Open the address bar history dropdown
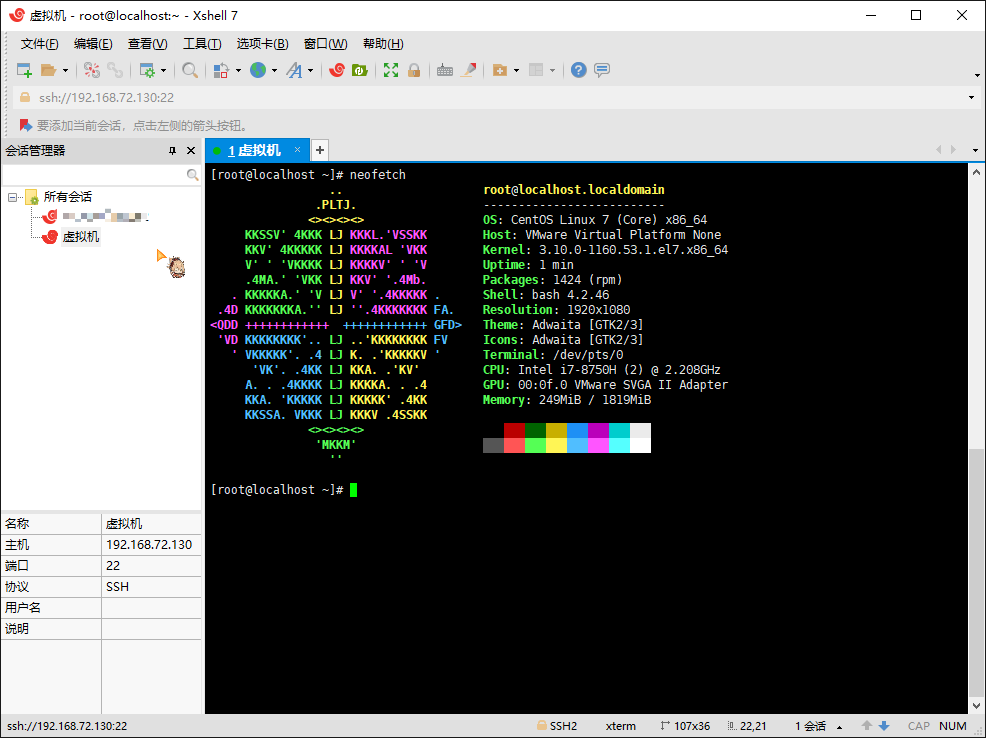This screenshot has height=738, width=986. pyautogui.click(x=971, y=98)
